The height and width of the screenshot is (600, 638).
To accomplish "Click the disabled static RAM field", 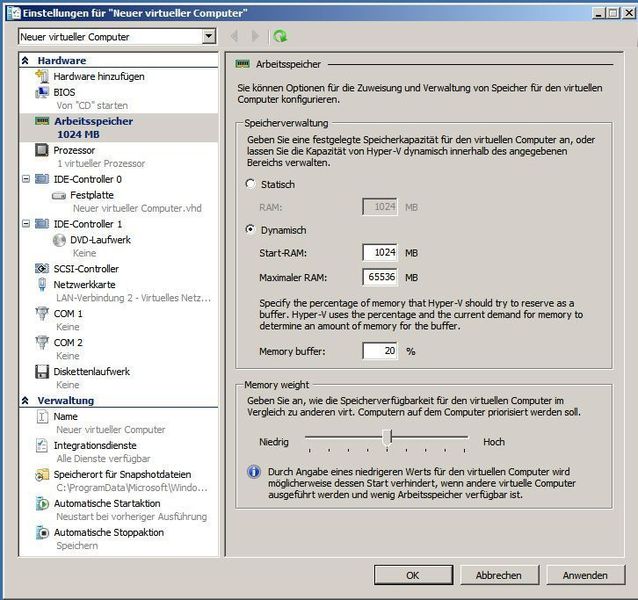I will [x=380, y=207].
